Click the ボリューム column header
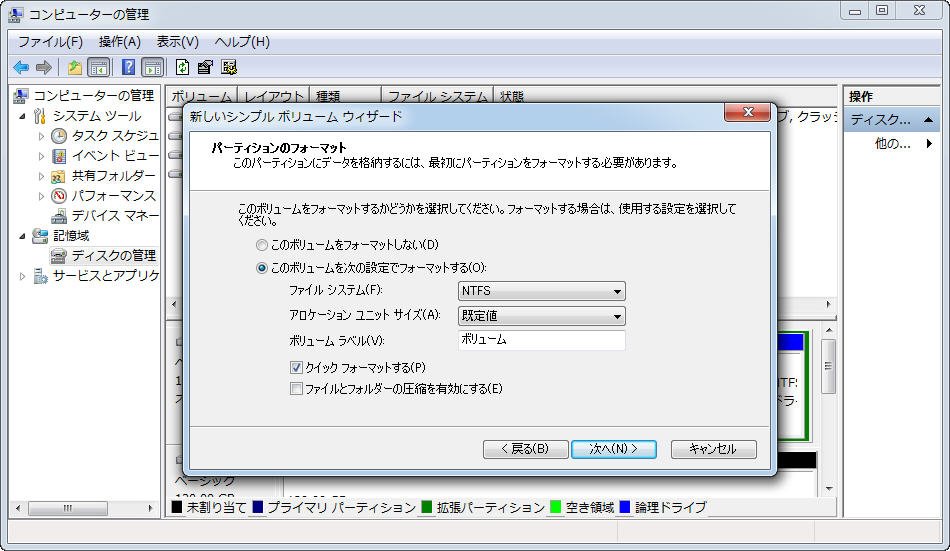 [x=201, y=96]
